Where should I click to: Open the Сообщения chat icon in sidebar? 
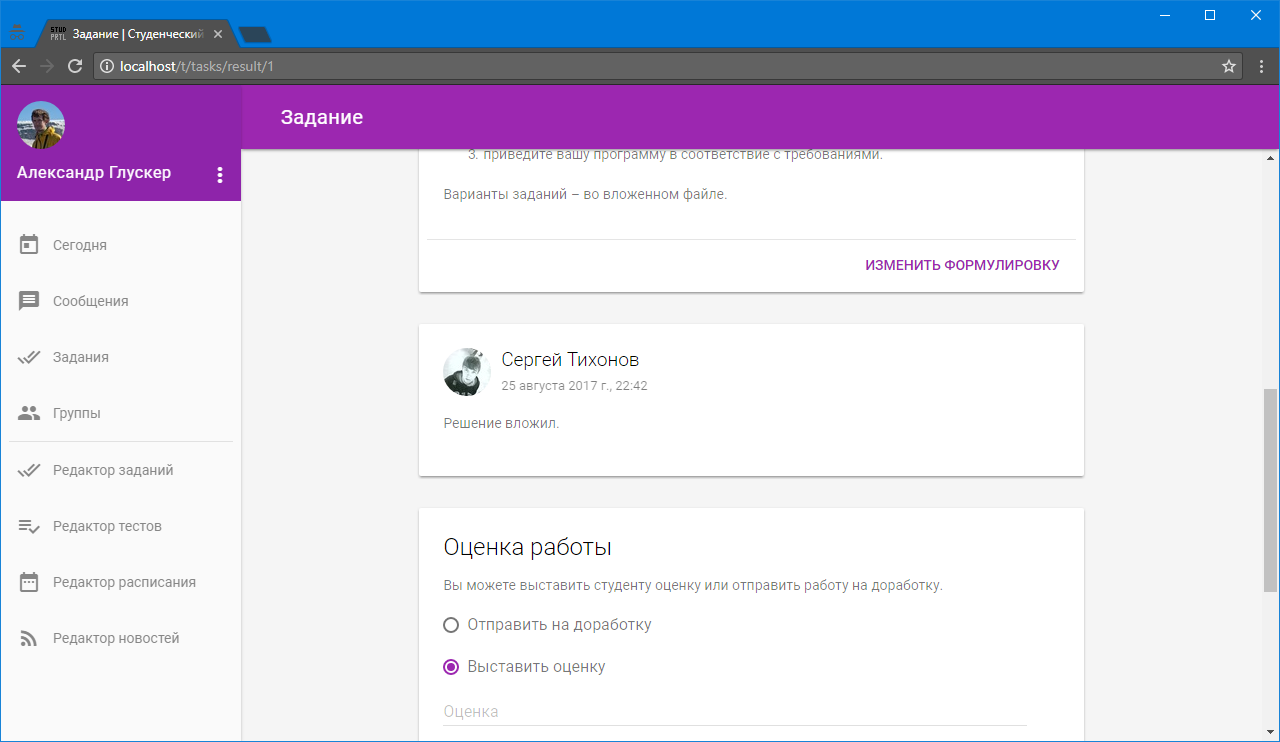31,300
